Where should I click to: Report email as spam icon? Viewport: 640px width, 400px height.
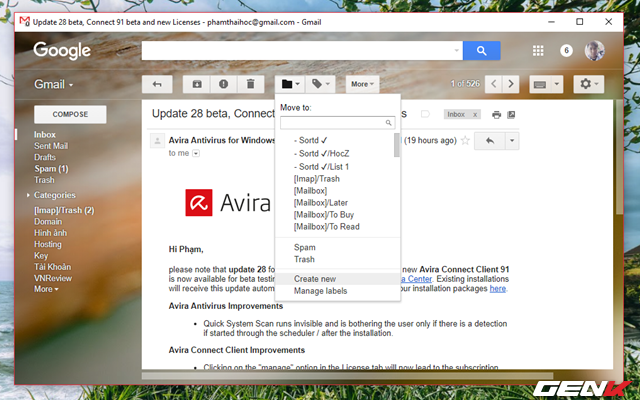click(x=223, y=84)
